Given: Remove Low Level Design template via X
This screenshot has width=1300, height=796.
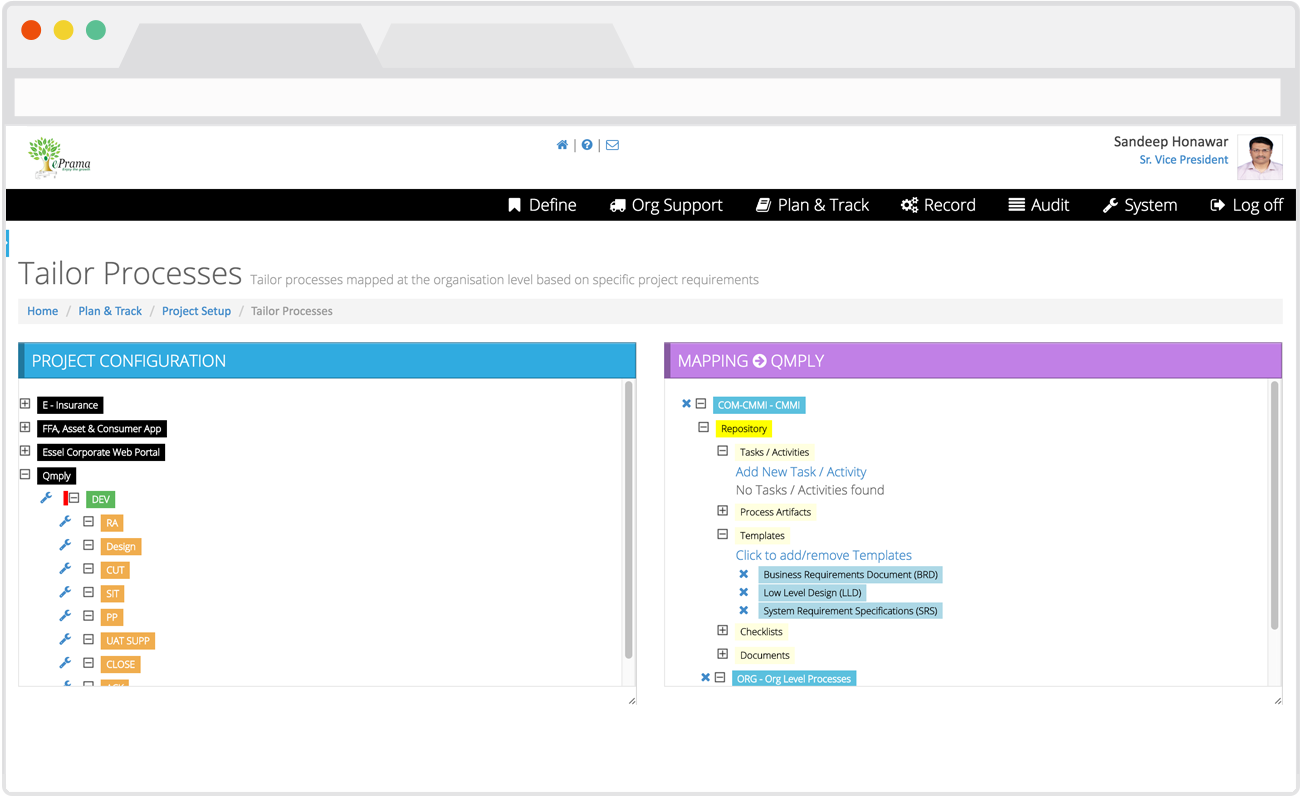Looking at the screenshot, I should point(743,592).
